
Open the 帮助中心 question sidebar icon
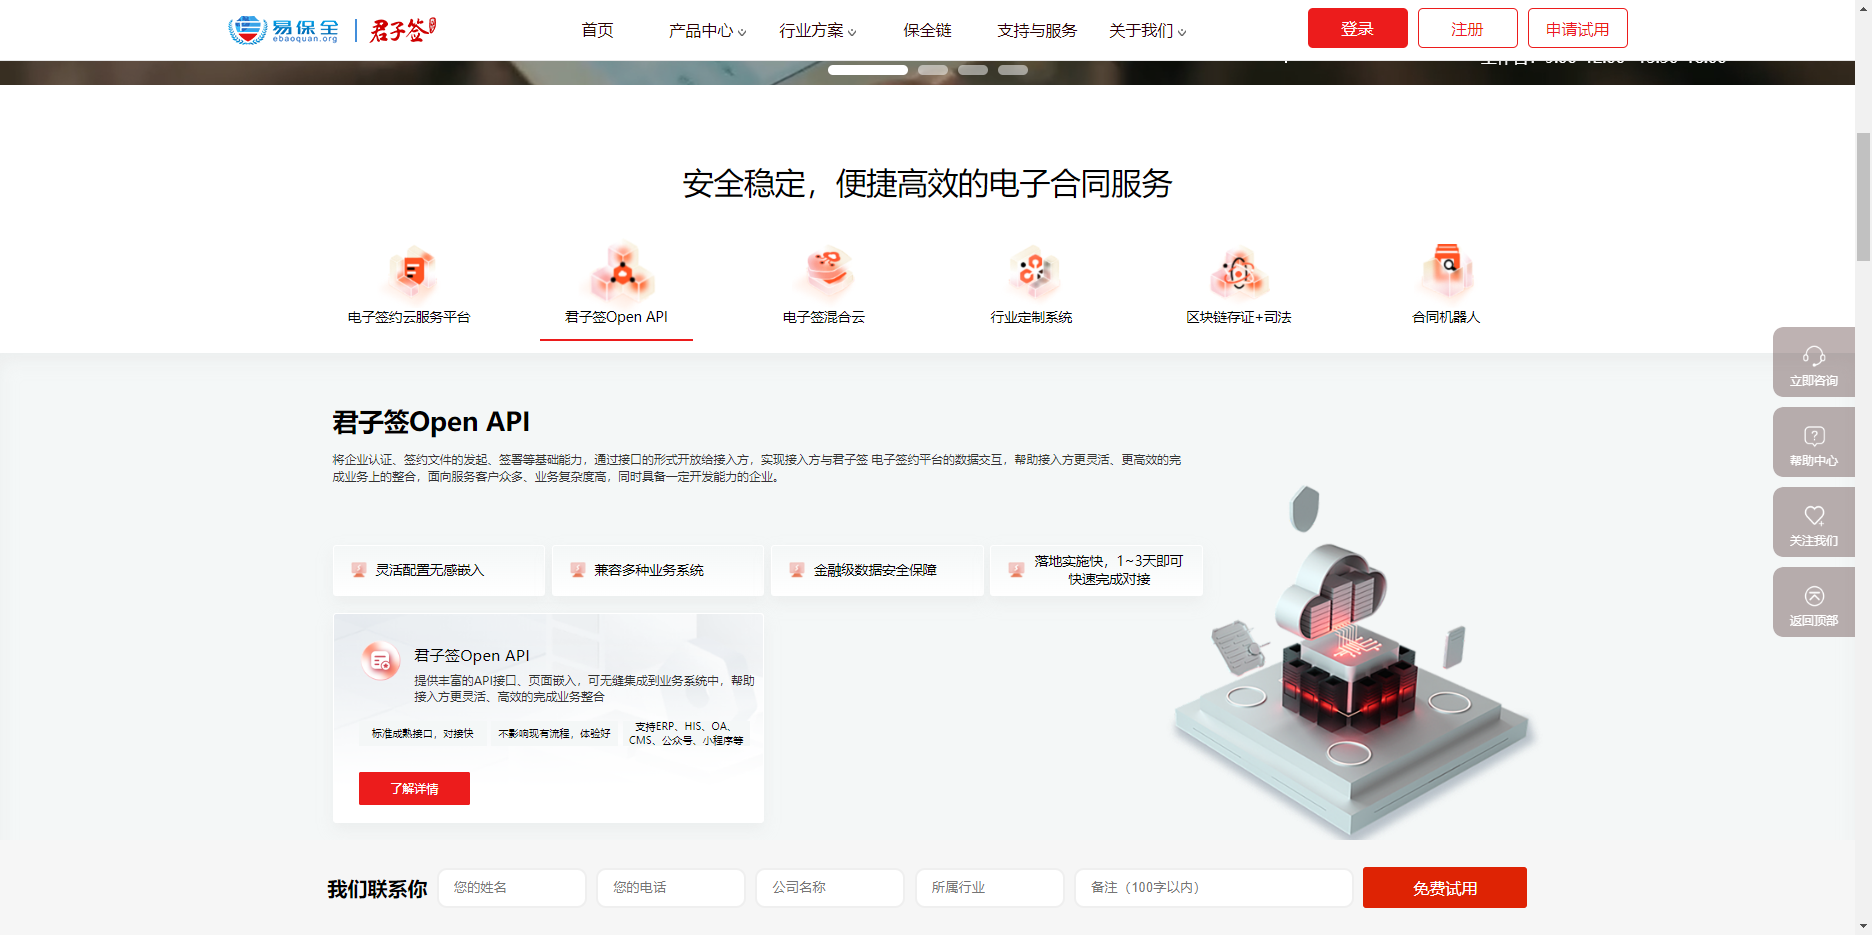click(x=1814, y=436)
